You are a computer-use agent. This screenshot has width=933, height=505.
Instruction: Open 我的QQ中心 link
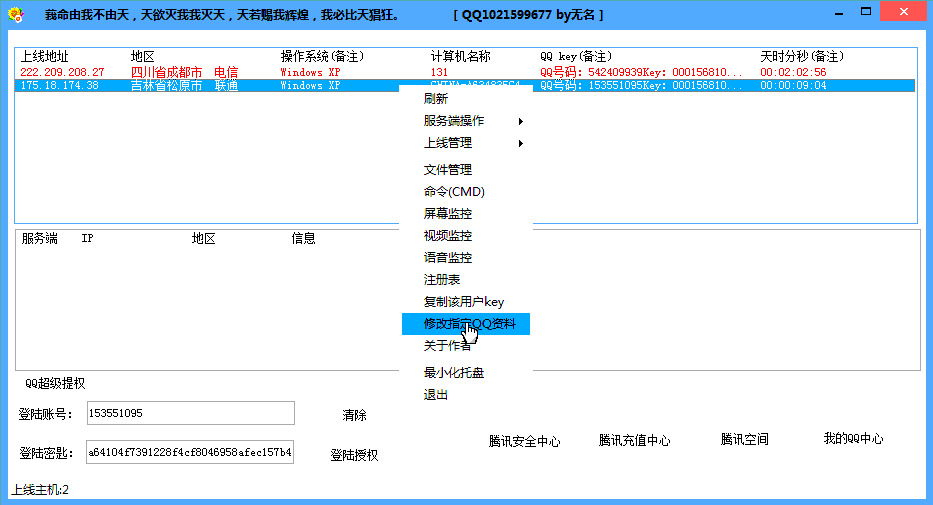[x=853, y=438]
